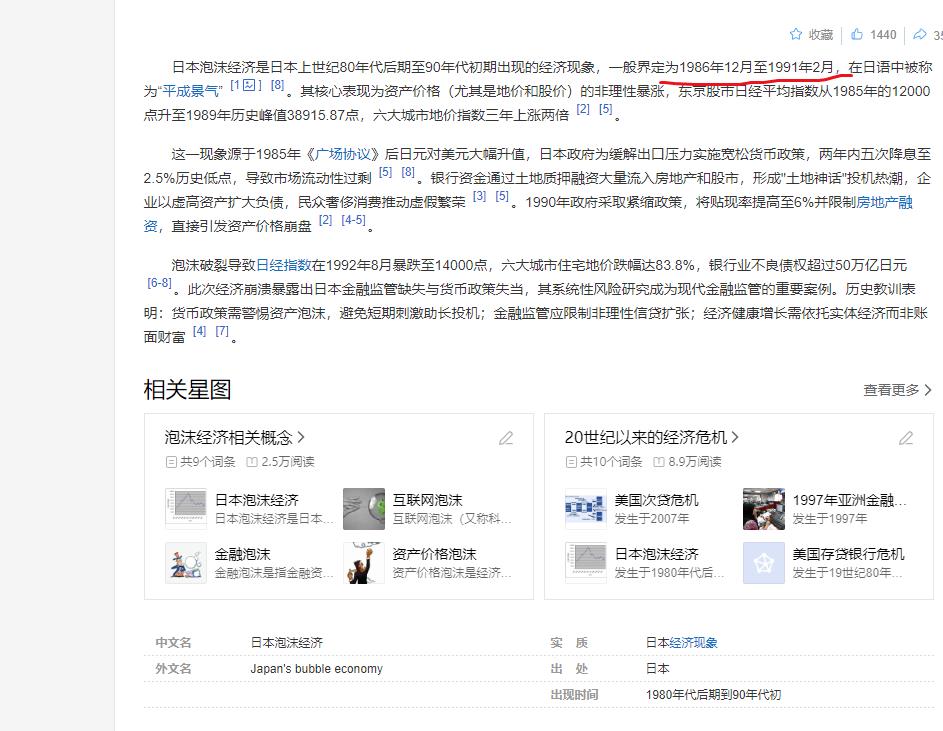943x731 pixels.
Task: Click the share arrow icon
Action: point(920,34)
